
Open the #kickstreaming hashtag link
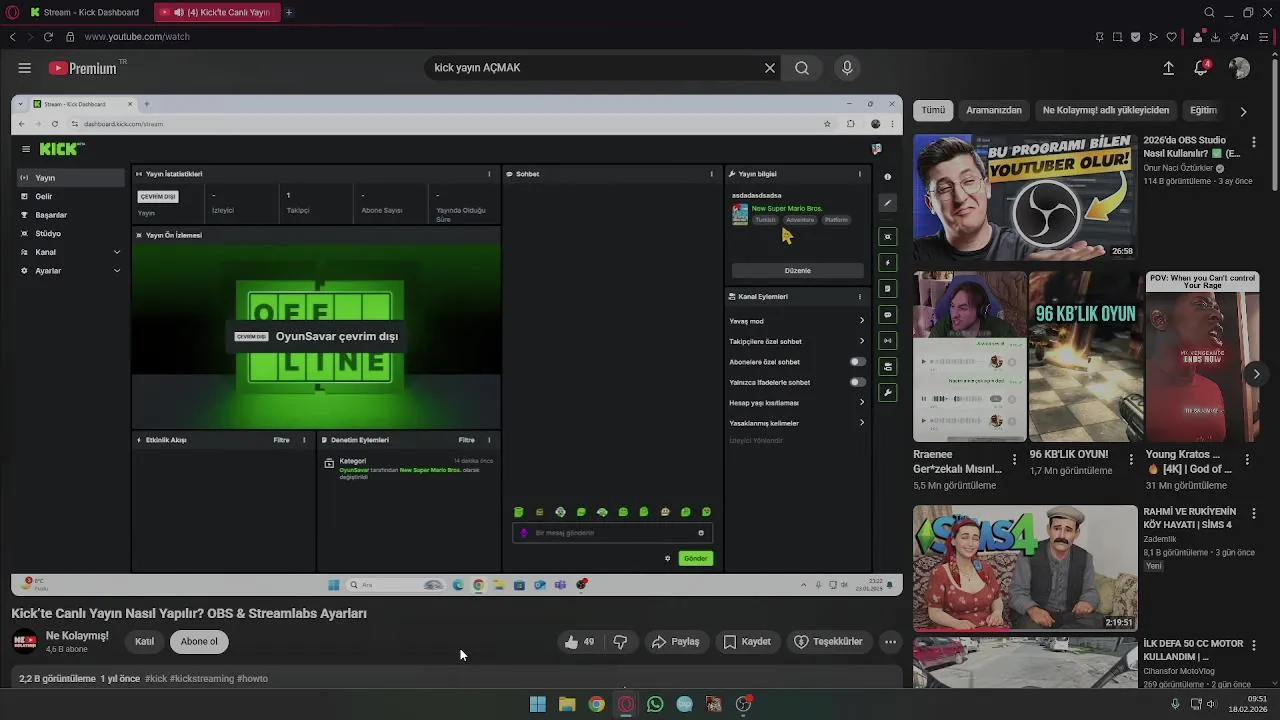point(201,678)
